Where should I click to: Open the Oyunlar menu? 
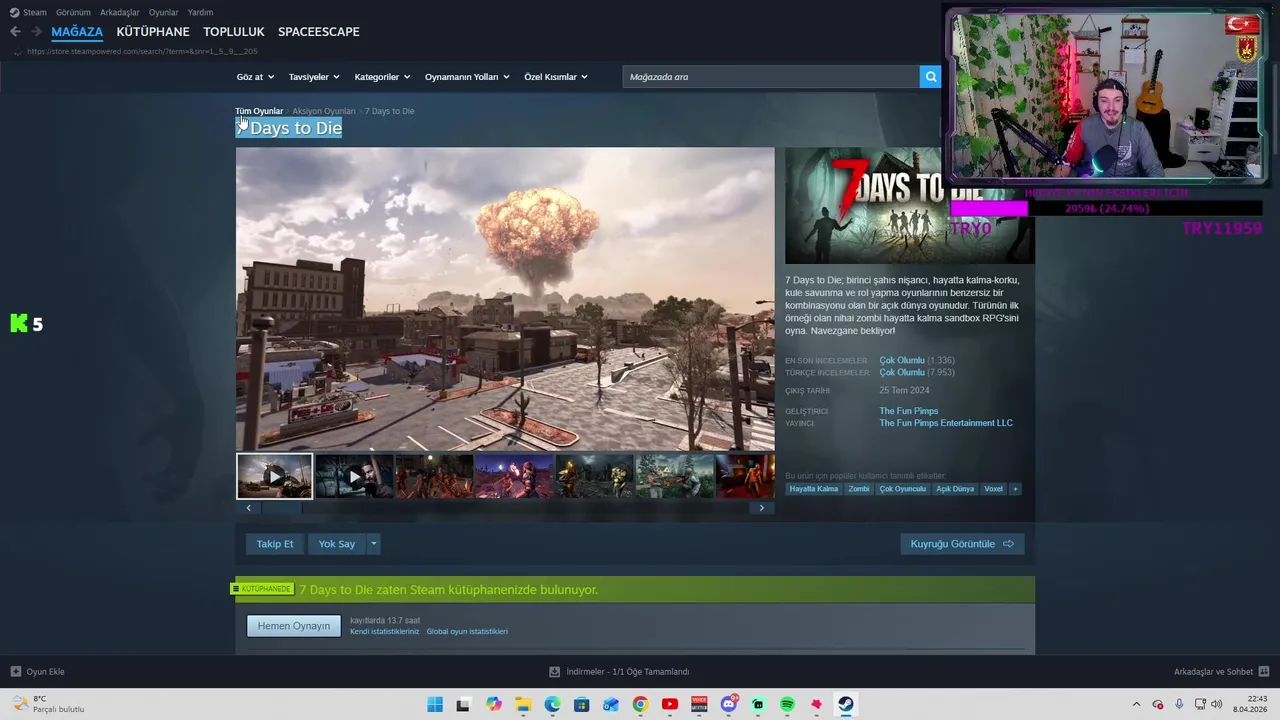(x=164, y=12)
